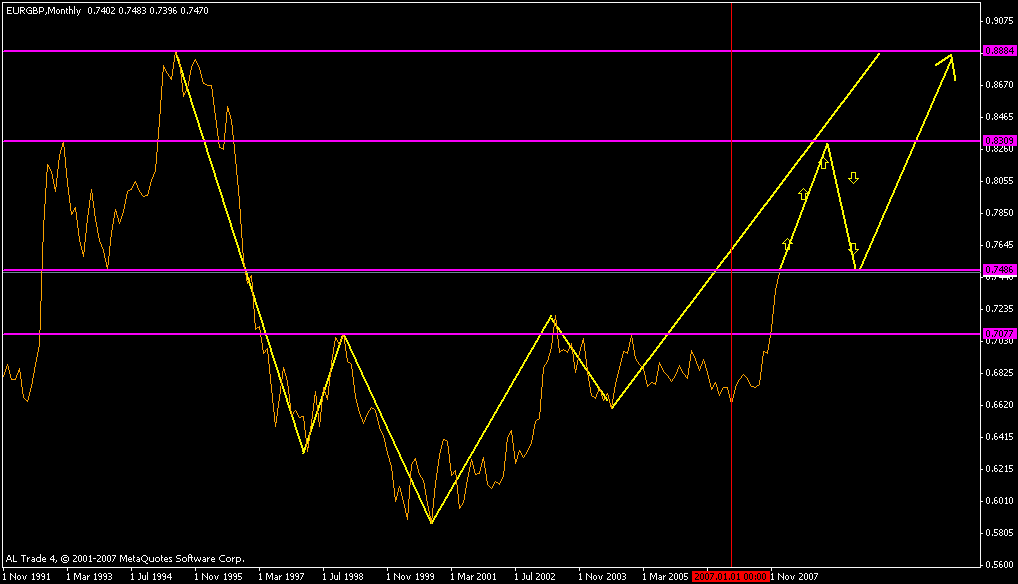The height and width of the screenshot is (584, 1018).
Task: Click the lowest yellow up-arrow marker
Action: pyautogui.click(x=788, y=244)
